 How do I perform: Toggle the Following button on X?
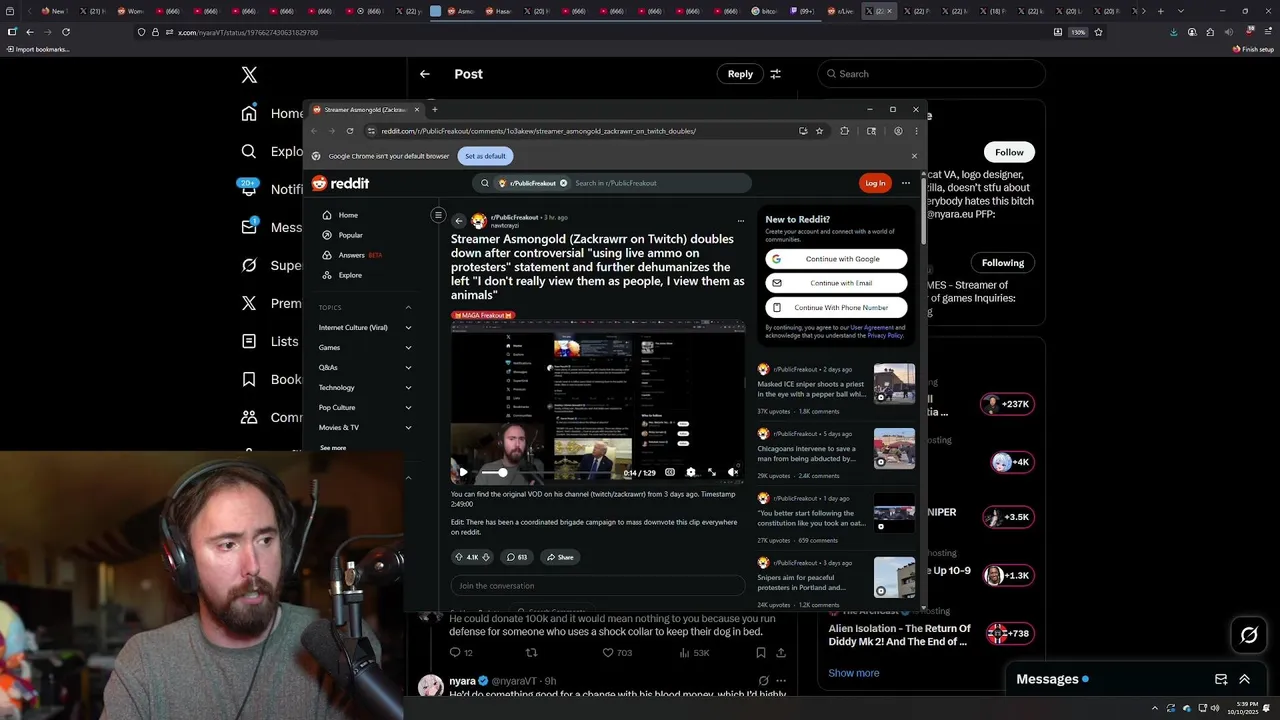coord(1003,263)
